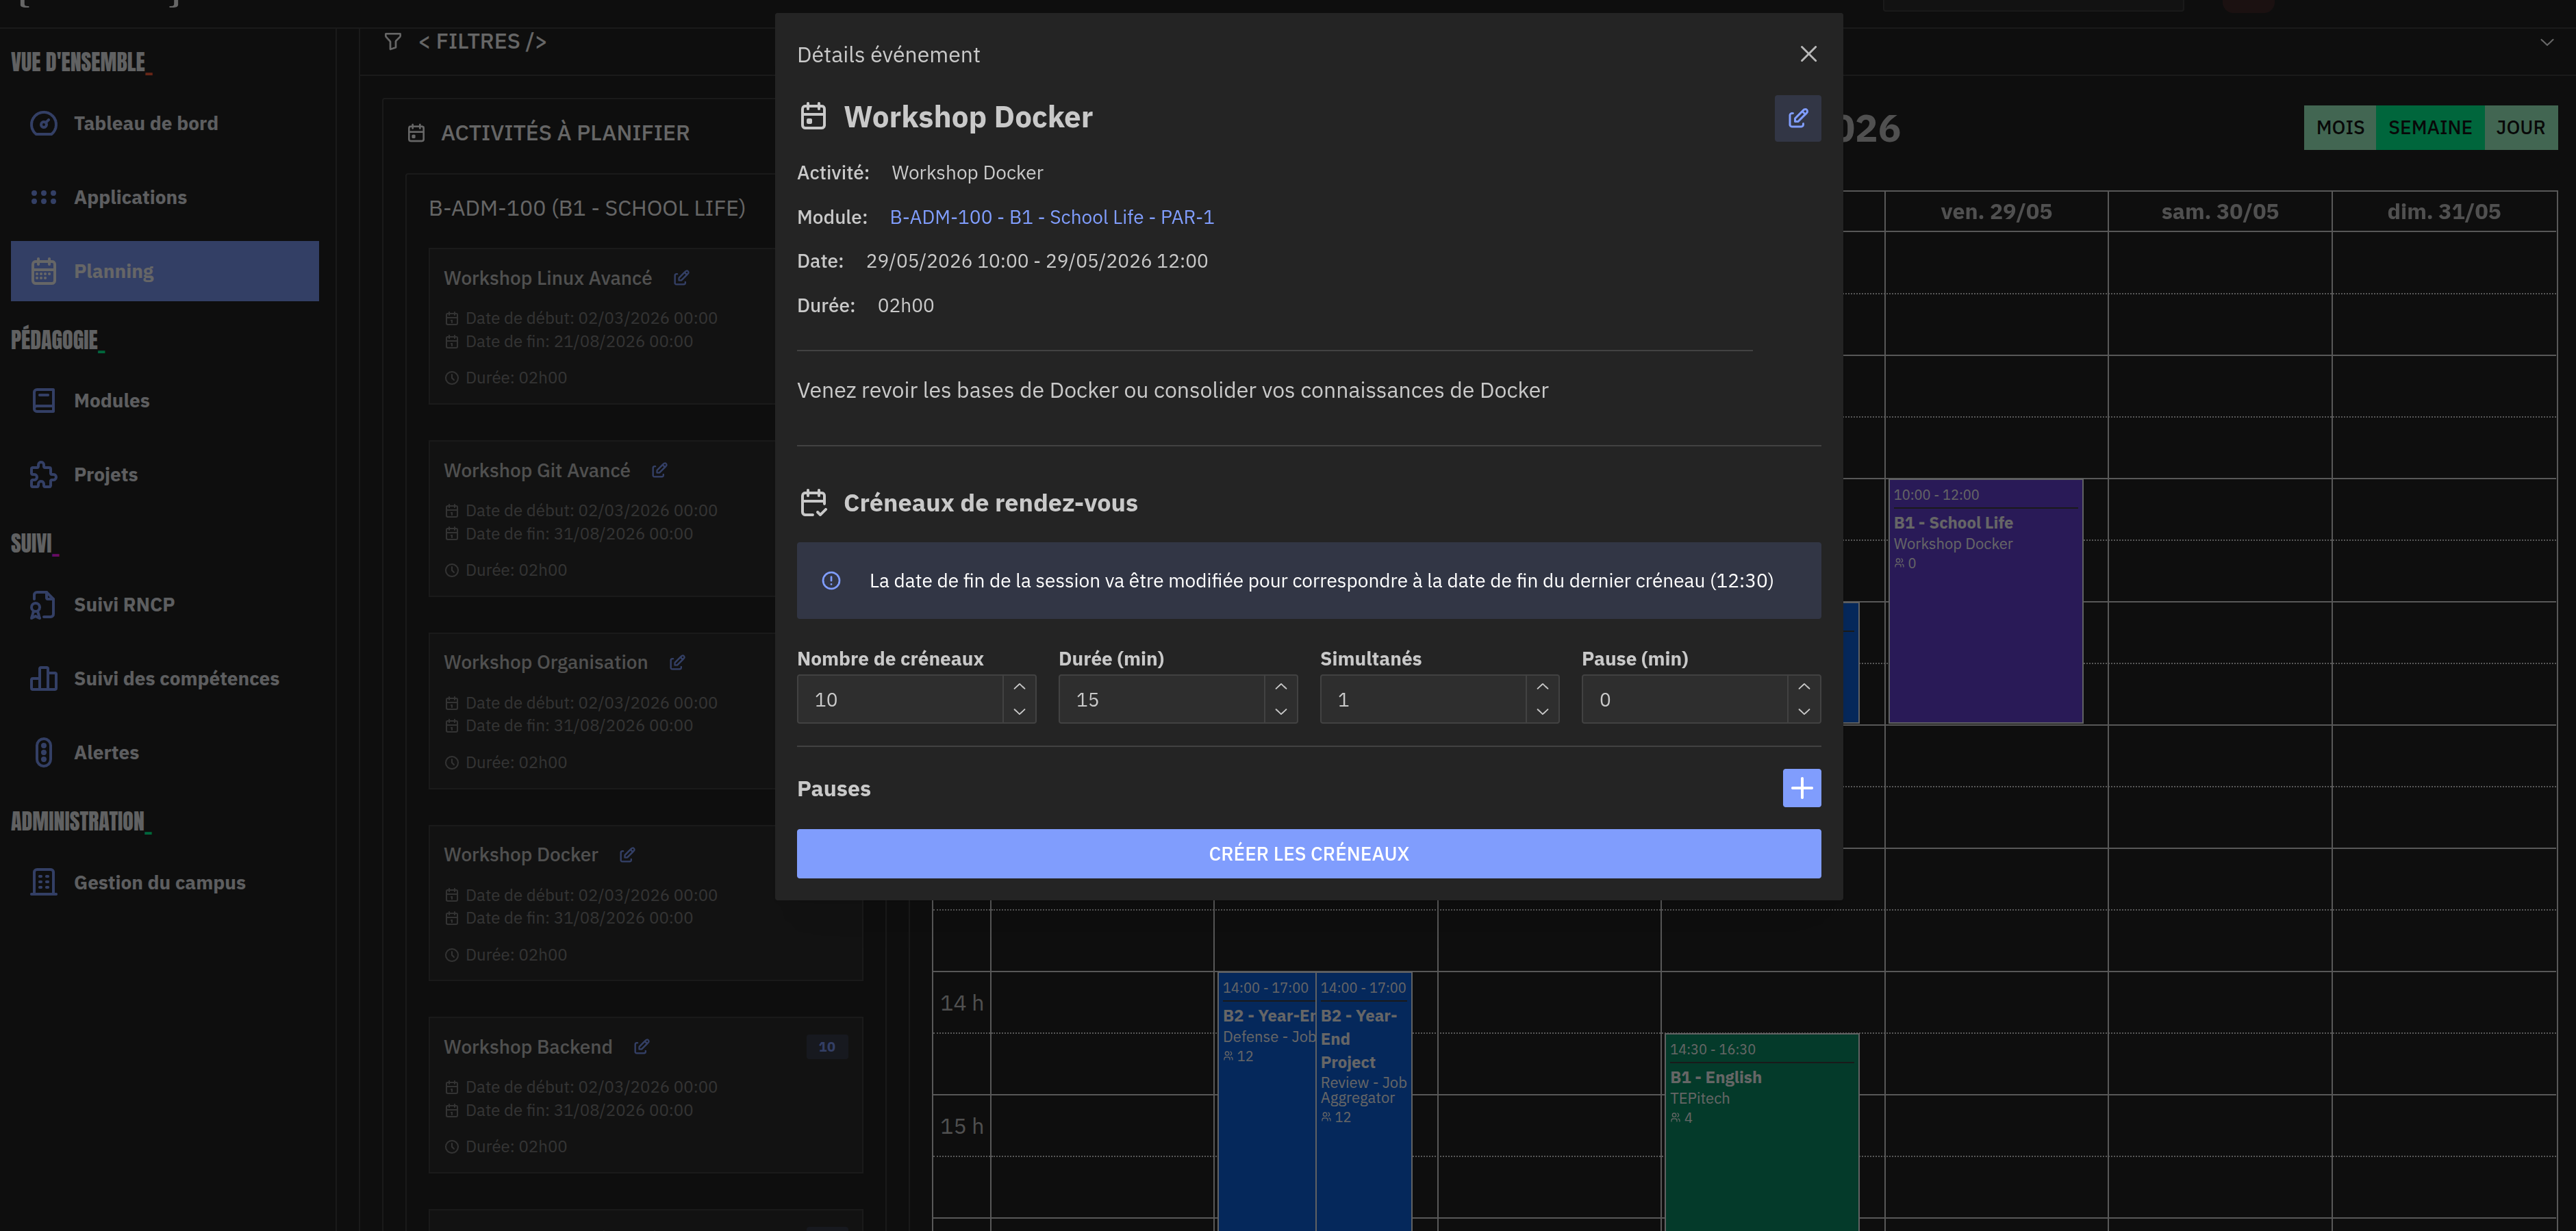Click the Alertes sidebar icon
The width and height of the screenshot is (2576, 1231).
(43, 752)
